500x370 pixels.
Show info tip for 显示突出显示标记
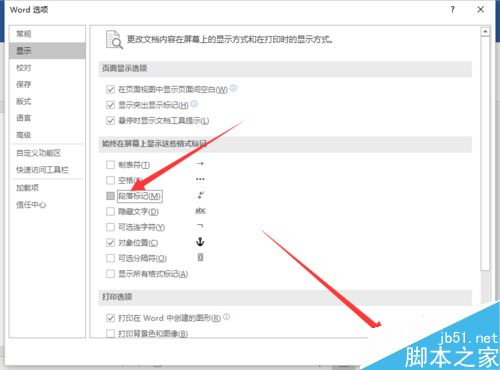point(194,104)
